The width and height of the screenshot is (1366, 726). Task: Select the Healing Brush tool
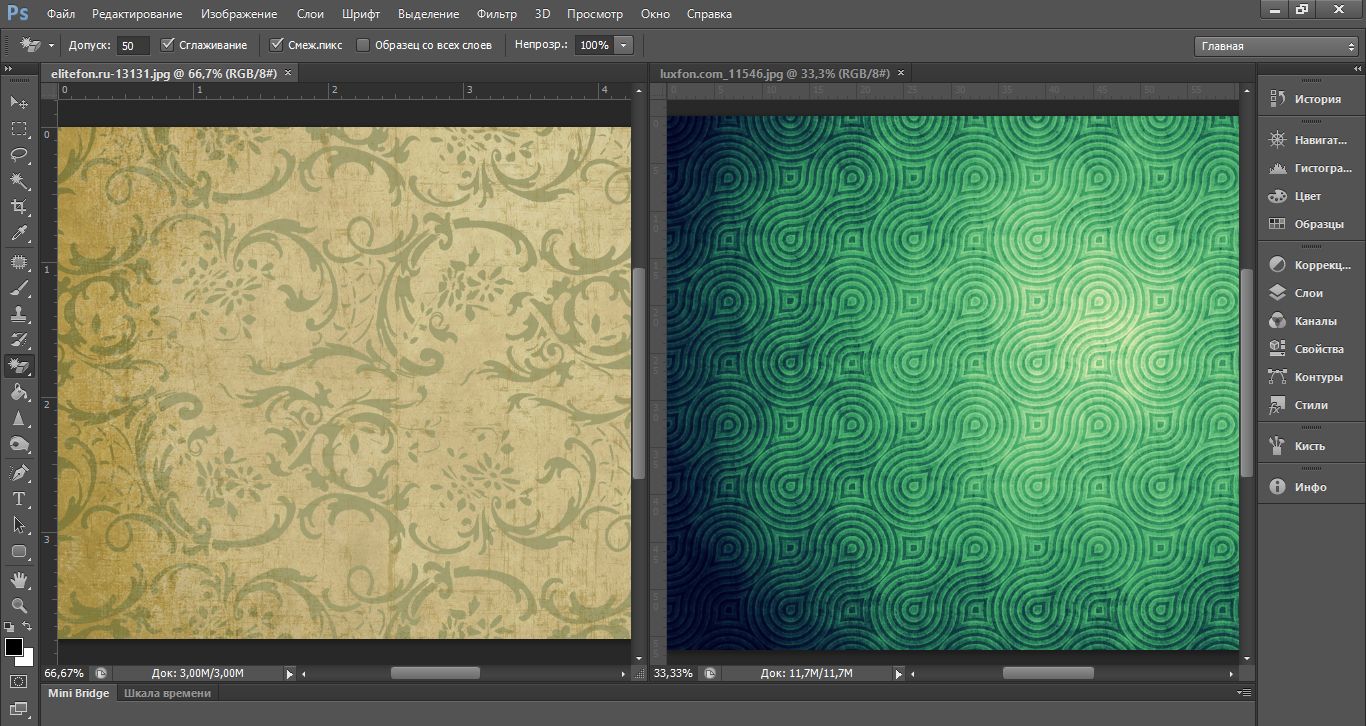tap(19, 262)
